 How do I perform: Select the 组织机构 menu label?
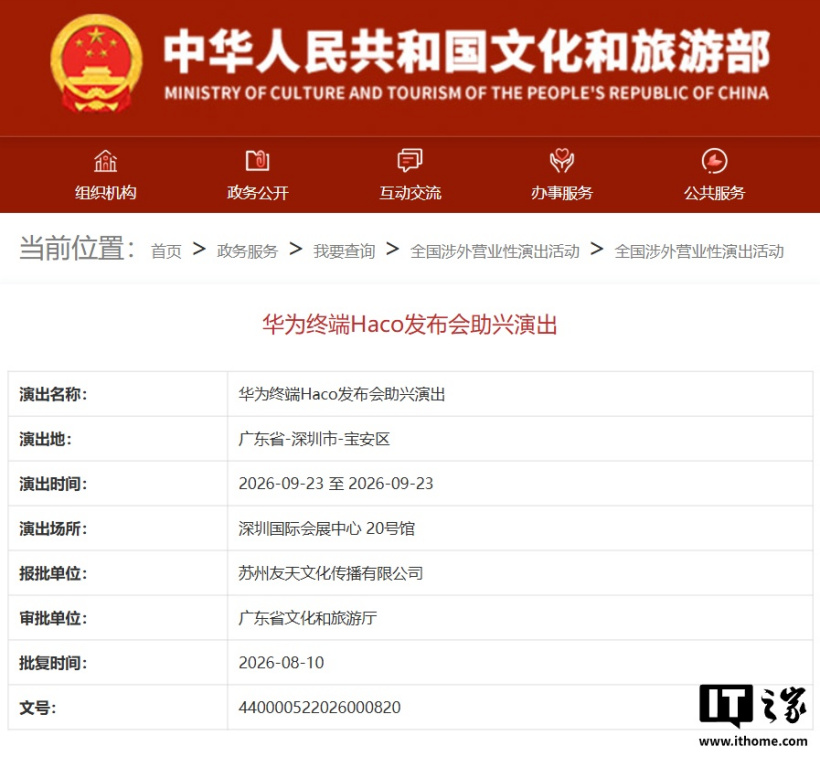click(x=106, y=193)
